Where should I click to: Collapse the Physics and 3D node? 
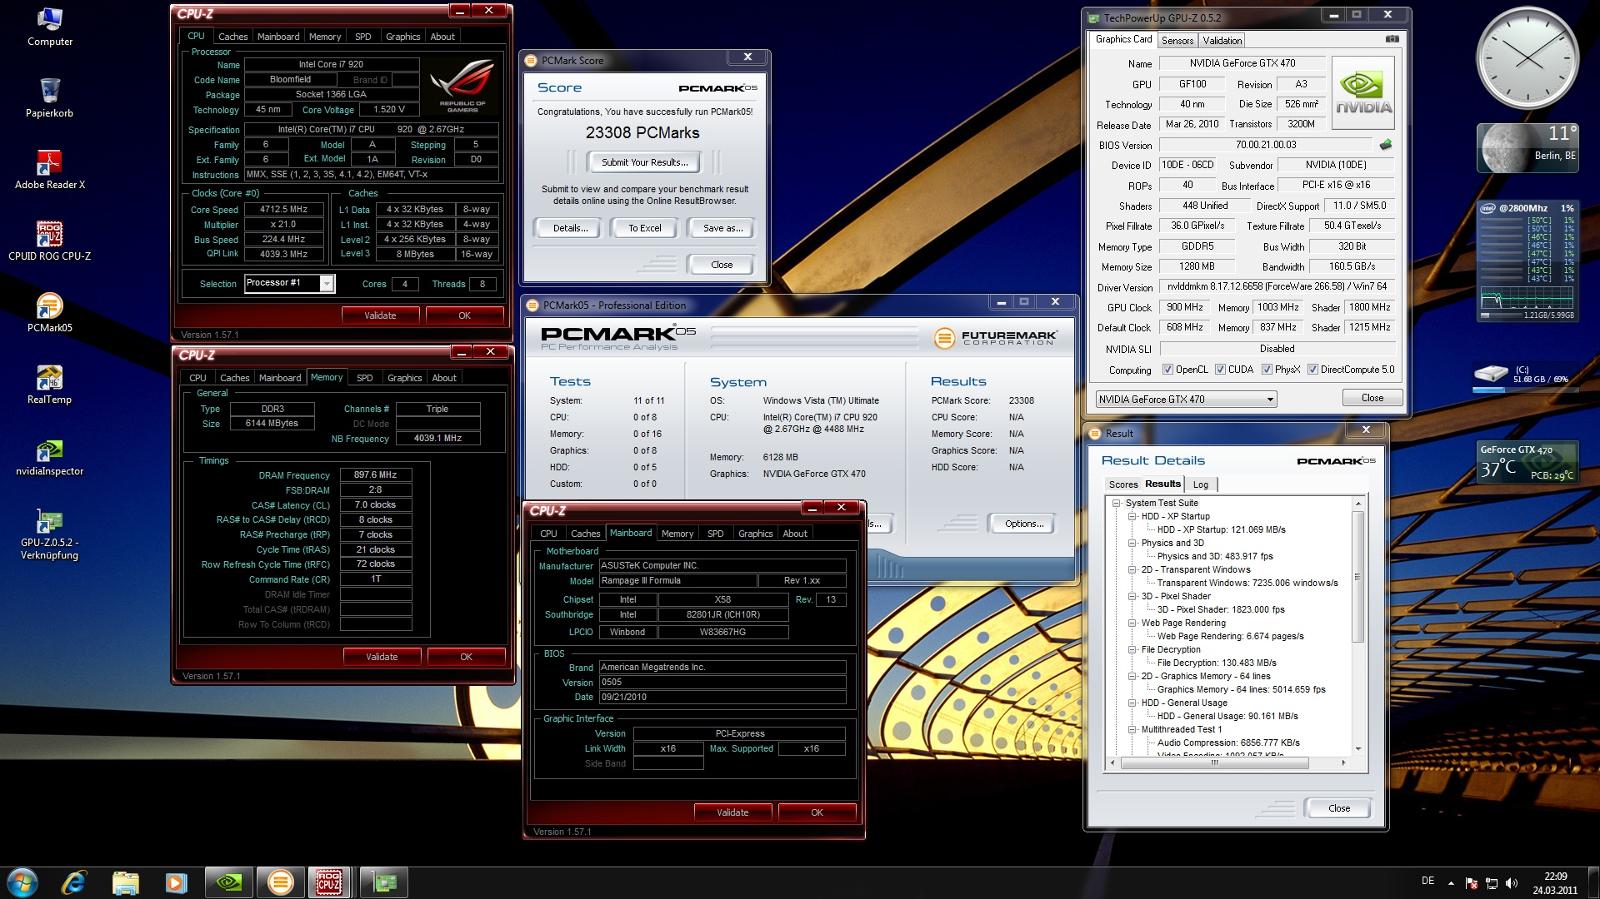[x=1133, y=543]
